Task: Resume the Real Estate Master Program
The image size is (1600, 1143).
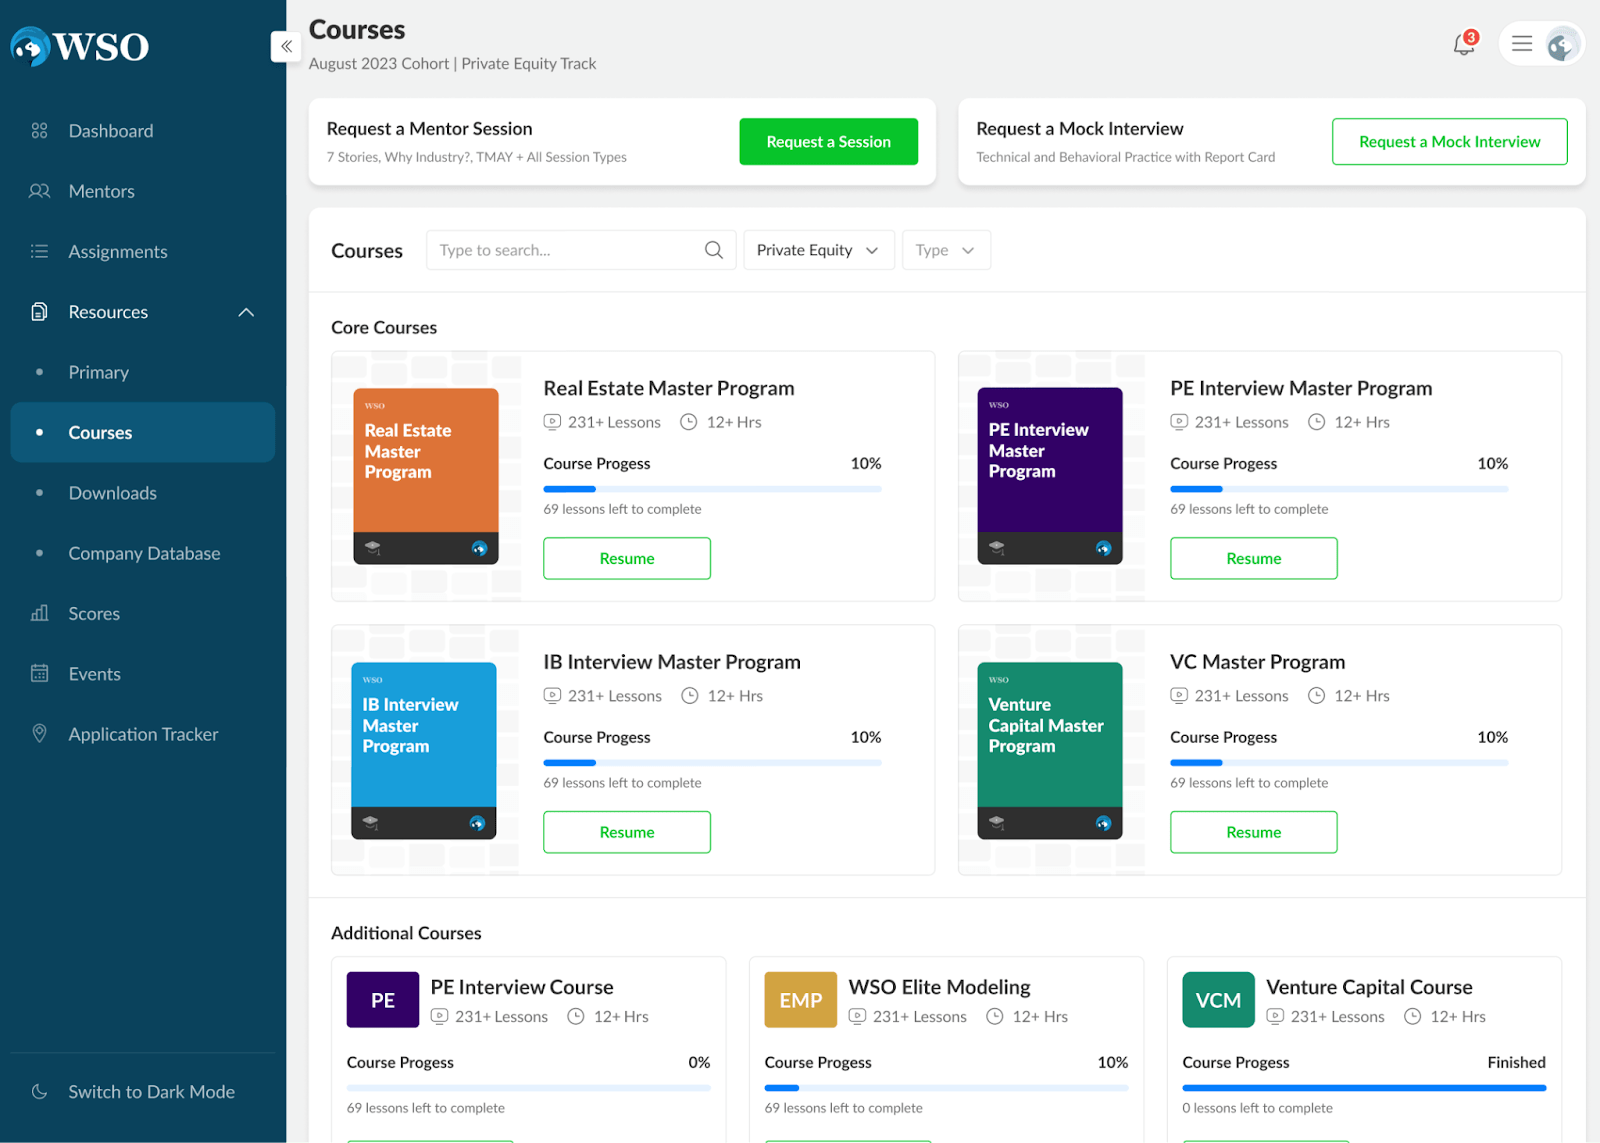Action: tap(627, 558)
